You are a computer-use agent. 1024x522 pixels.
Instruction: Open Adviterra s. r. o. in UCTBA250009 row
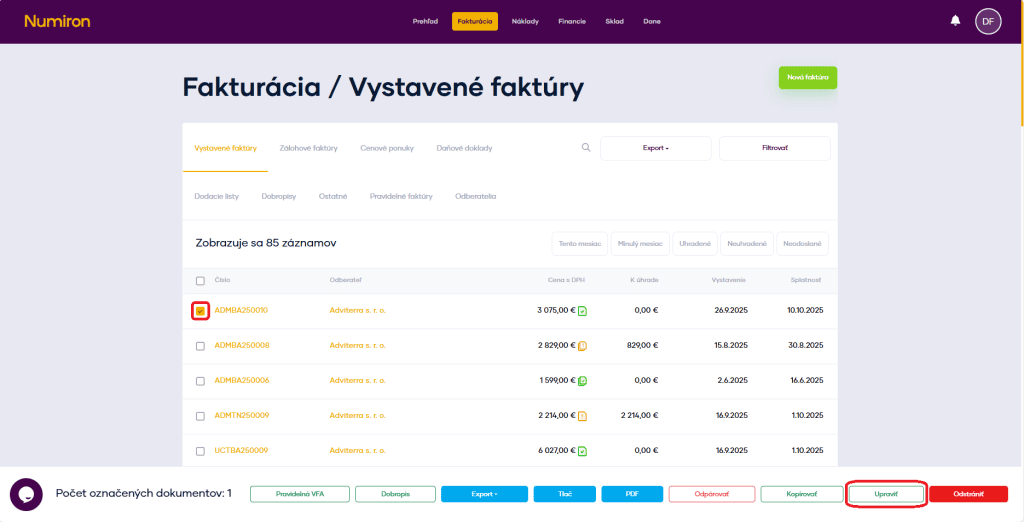358,451
